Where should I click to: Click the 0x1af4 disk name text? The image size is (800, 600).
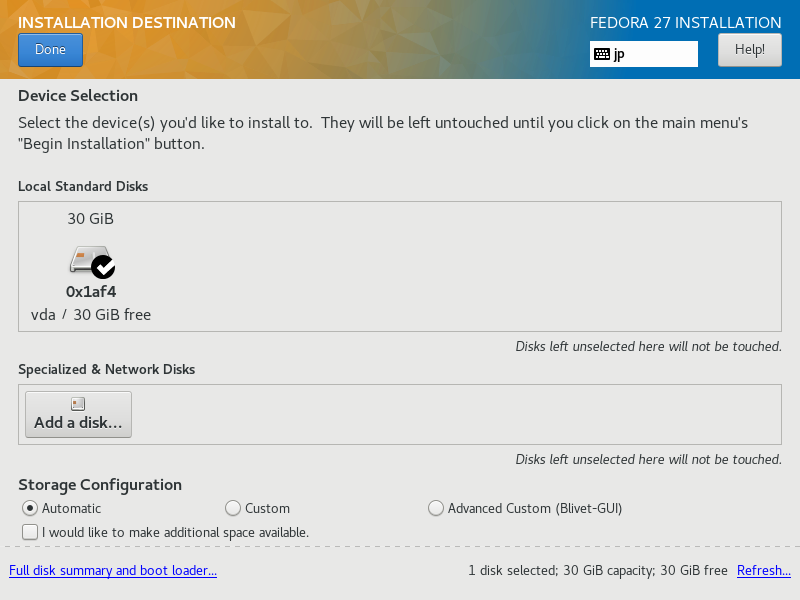tap(91, 292)
